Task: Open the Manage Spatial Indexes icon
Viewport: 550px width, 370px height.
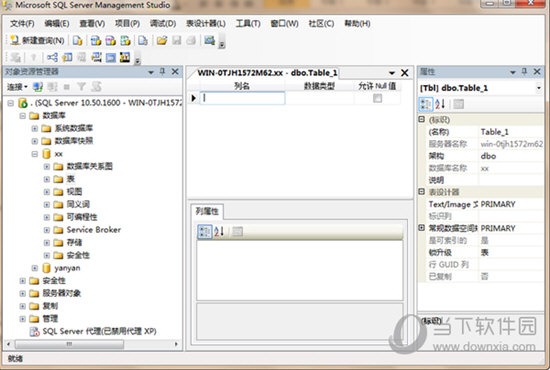Action: tap(125, 57)
